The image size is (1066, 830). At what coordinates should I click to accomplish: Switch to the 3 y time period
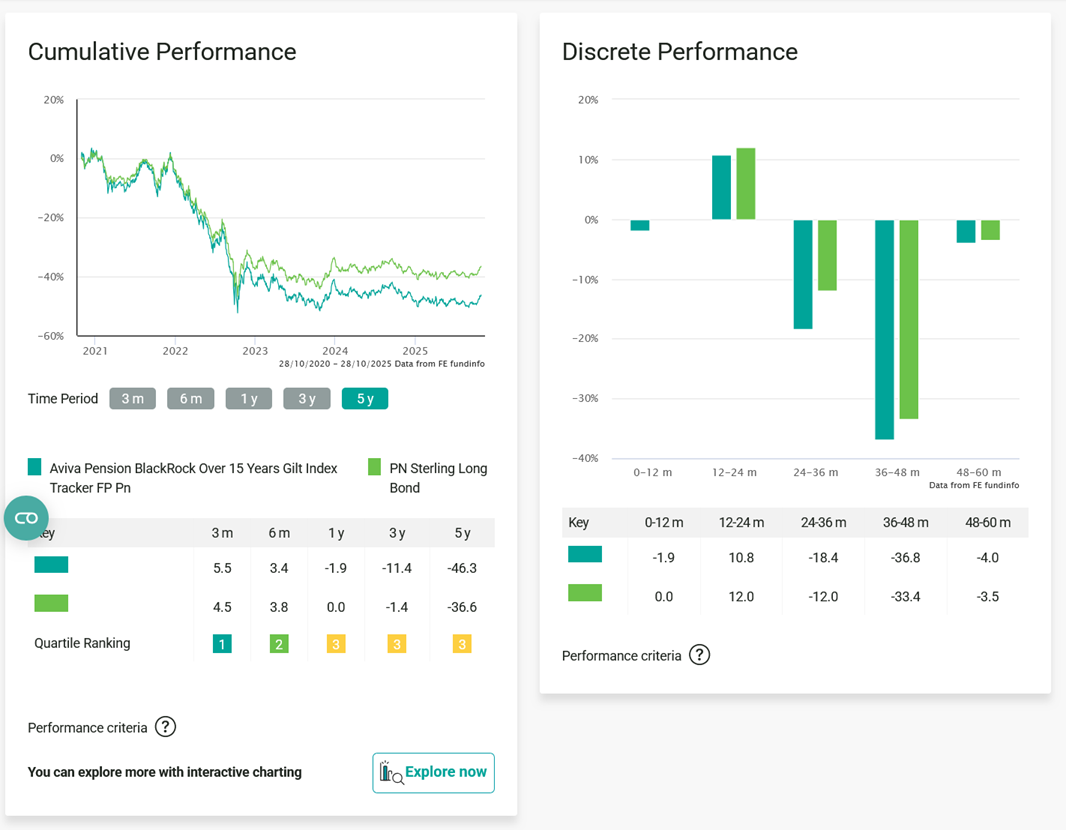(x=307, y=398)
